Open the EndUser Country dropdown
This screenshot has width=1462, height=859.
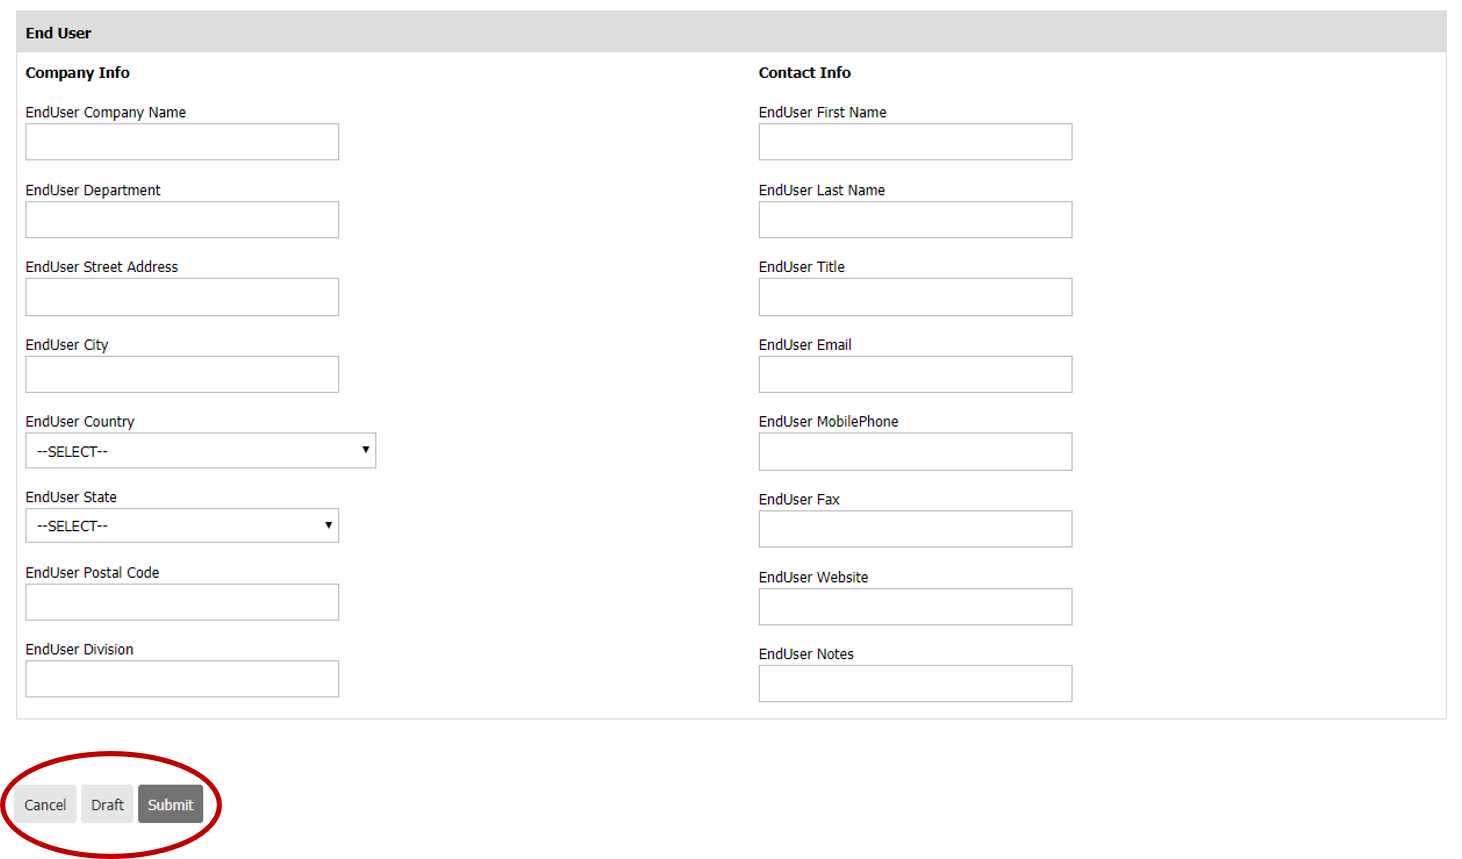pyautogui.click(x=200, y=451)
